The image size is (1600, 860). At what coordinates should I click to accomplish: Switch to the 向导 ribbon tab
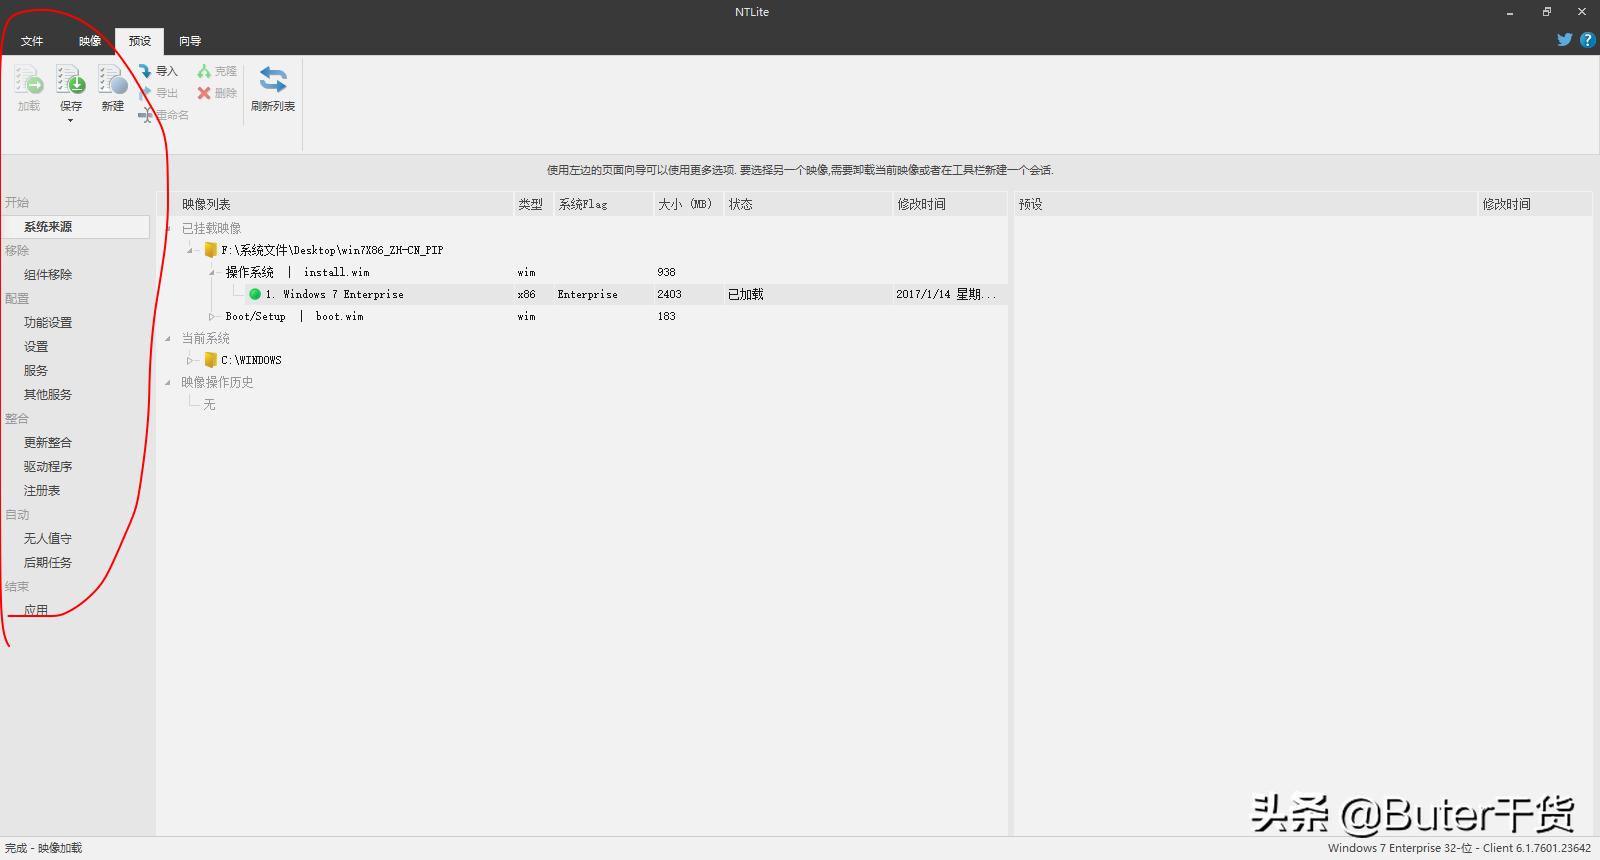point(190,41)
